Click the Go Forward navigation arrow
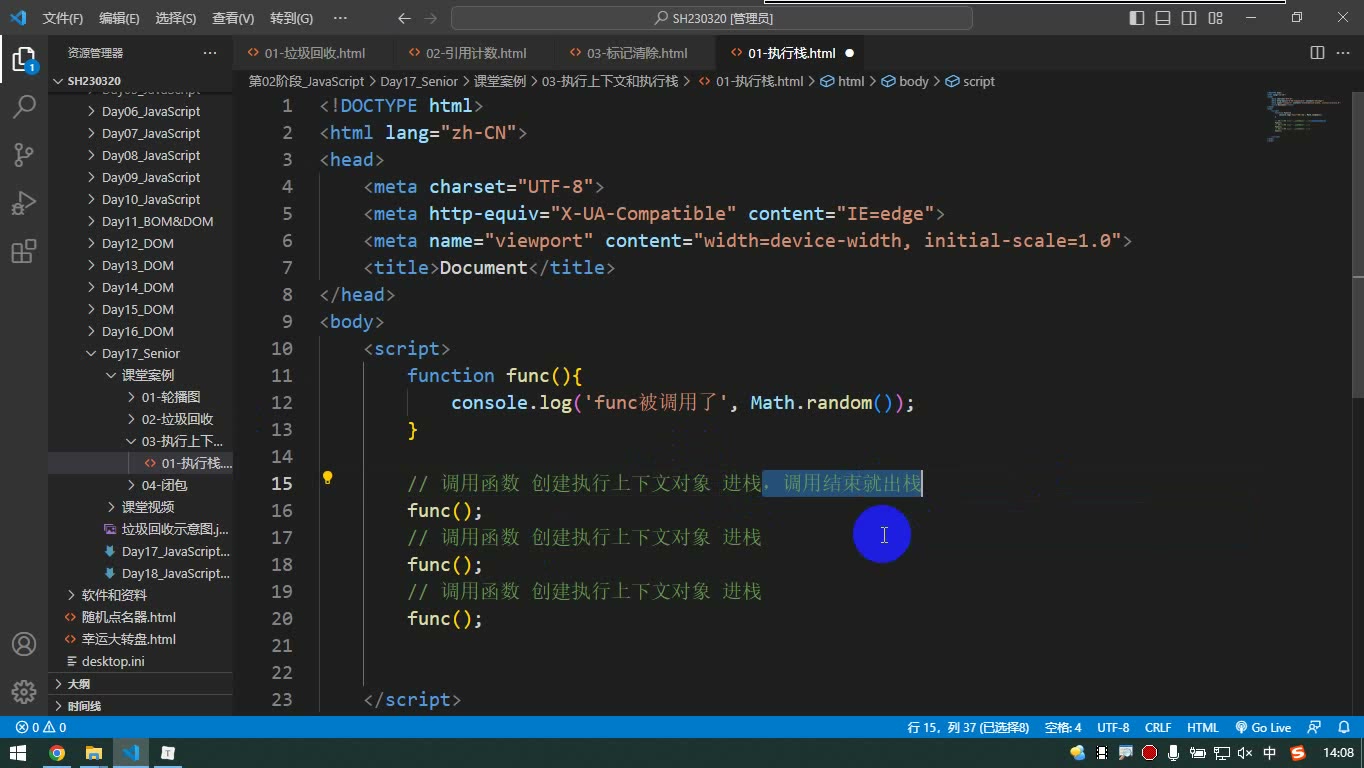Viewport: 1364px width, 768px height. pyautogui.click(x=431, y=18)
